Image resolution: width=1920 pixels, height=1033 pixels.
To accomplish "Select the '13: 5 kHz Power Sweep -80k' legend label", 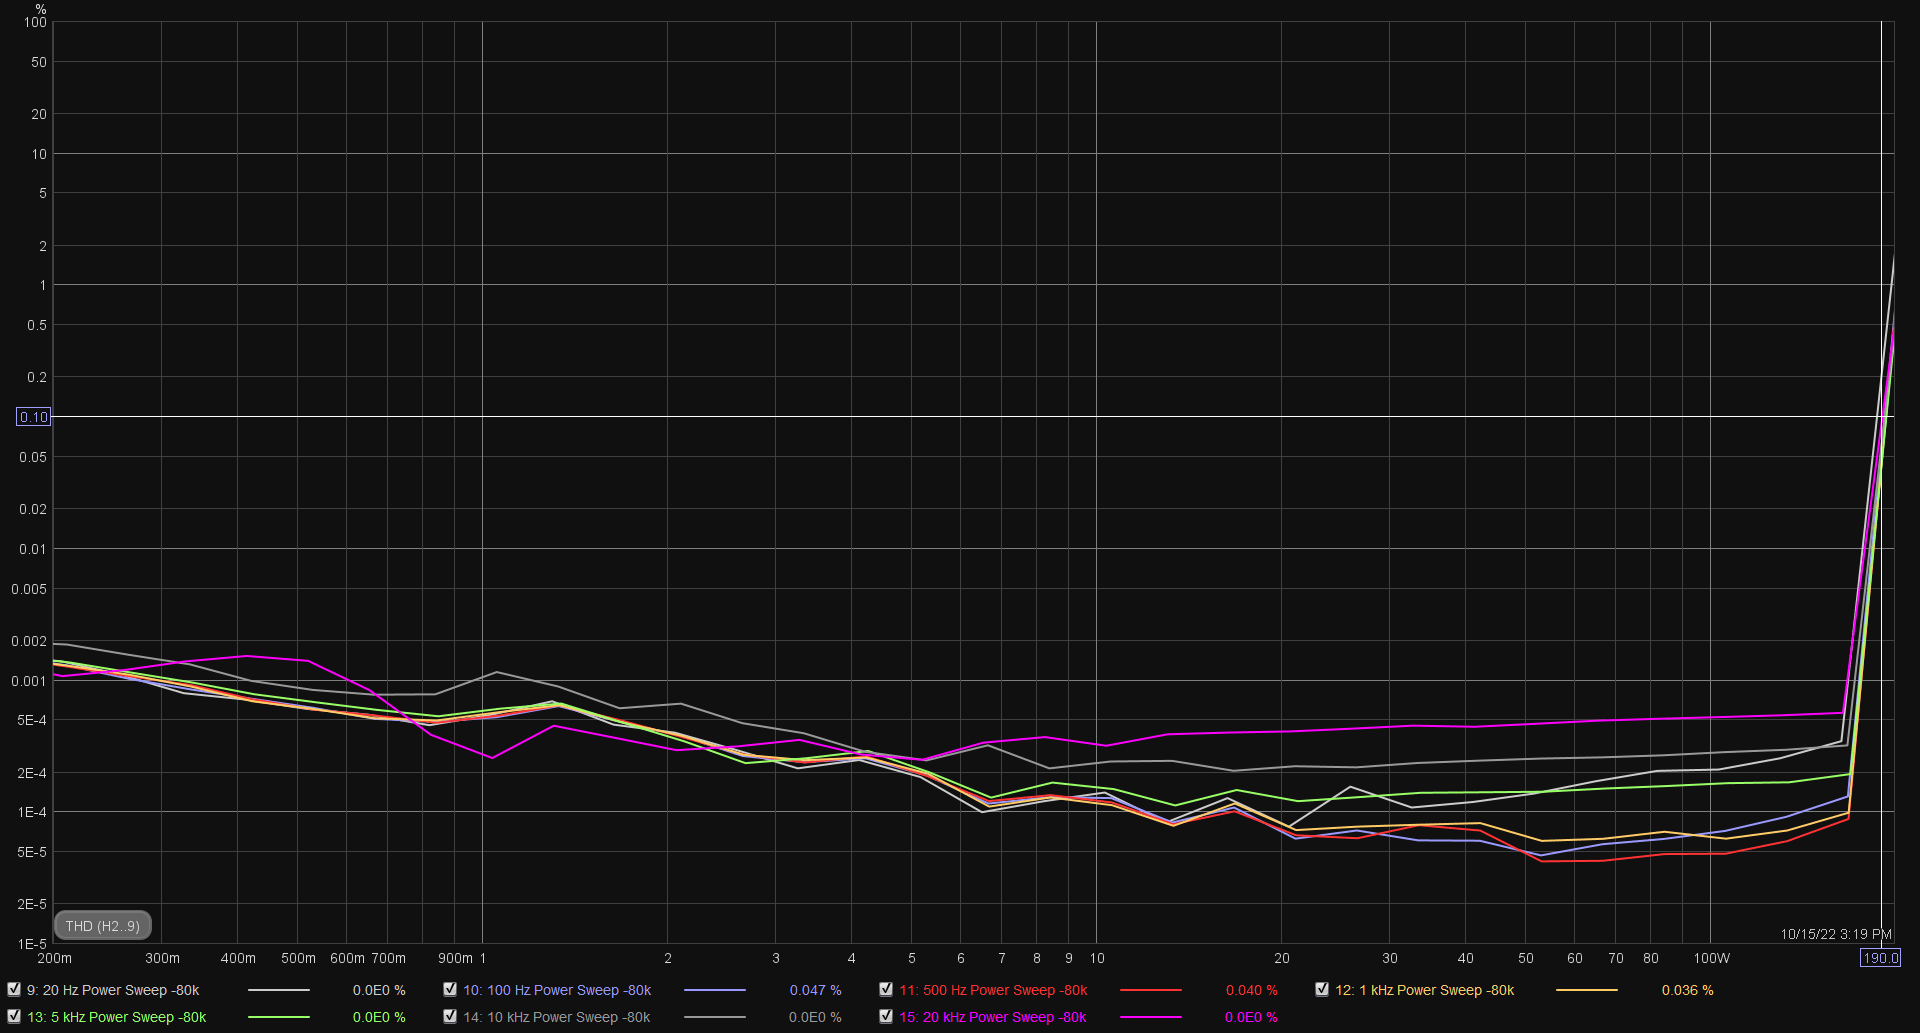I will (x=117, y=1017).
